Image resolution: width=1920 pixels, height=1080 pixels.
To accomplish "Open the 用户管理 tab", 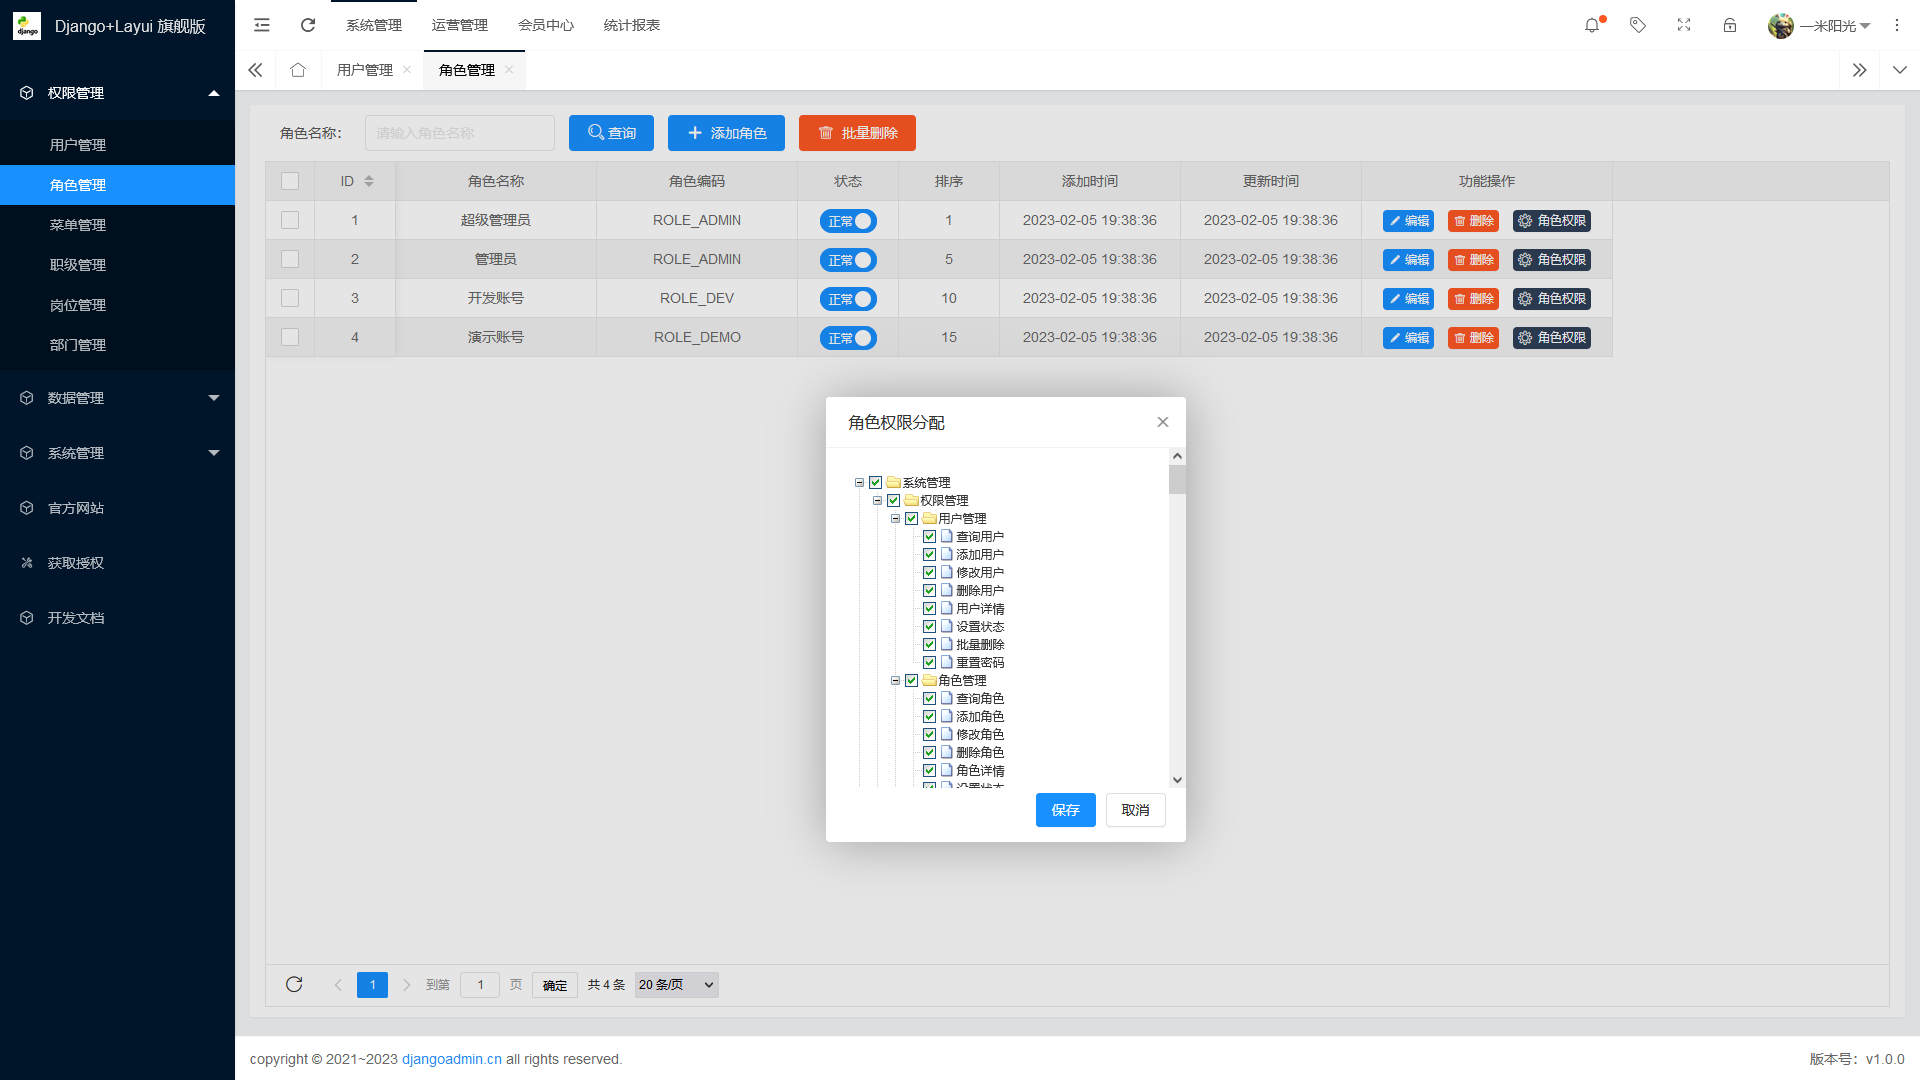I will tap(367, 69).
